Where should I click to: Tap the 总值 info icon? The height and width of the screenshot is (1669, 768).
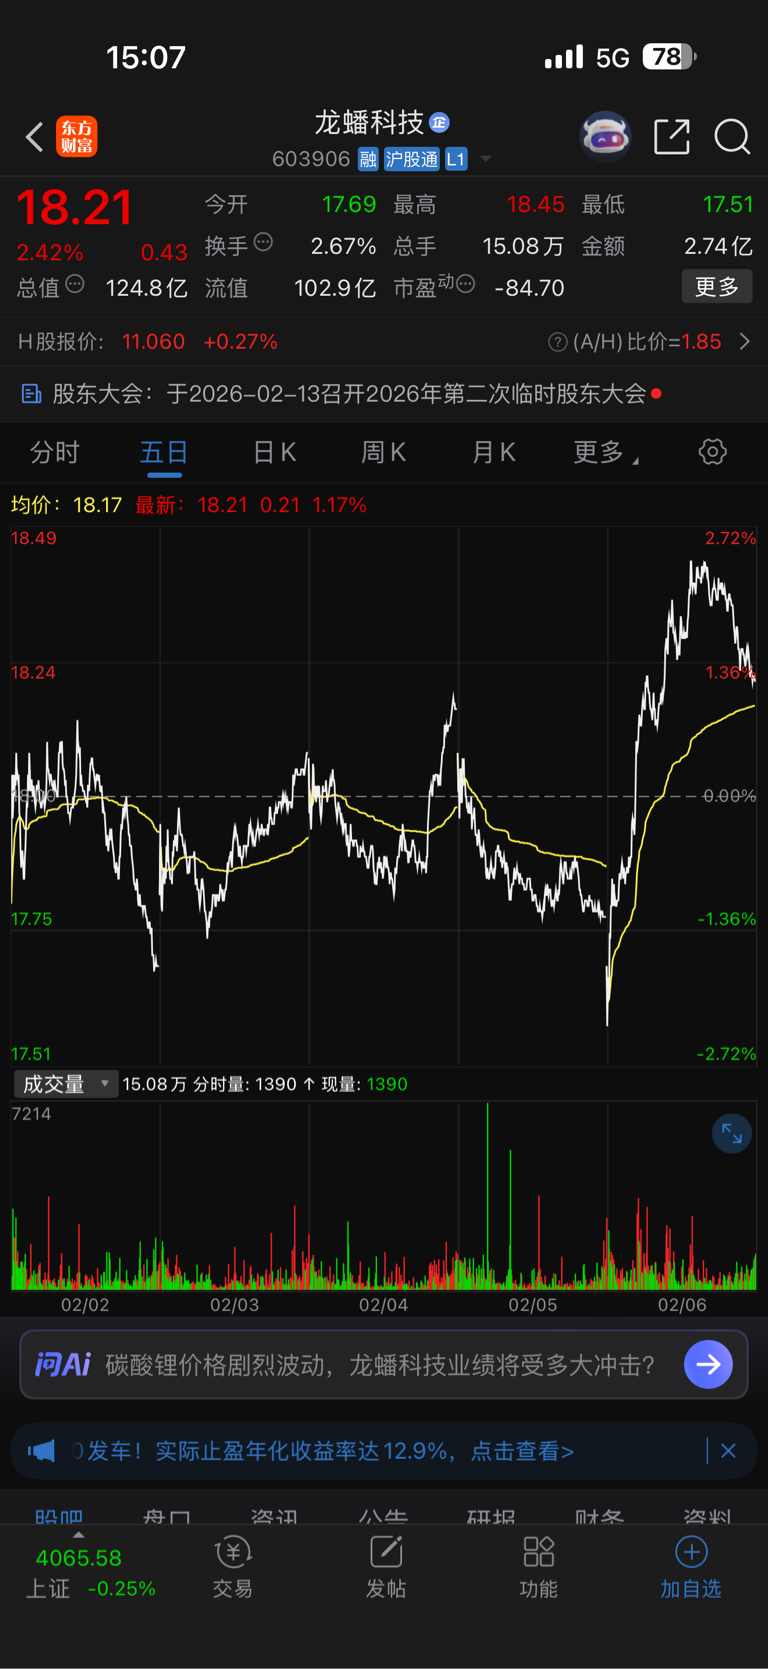pos(75,285)
